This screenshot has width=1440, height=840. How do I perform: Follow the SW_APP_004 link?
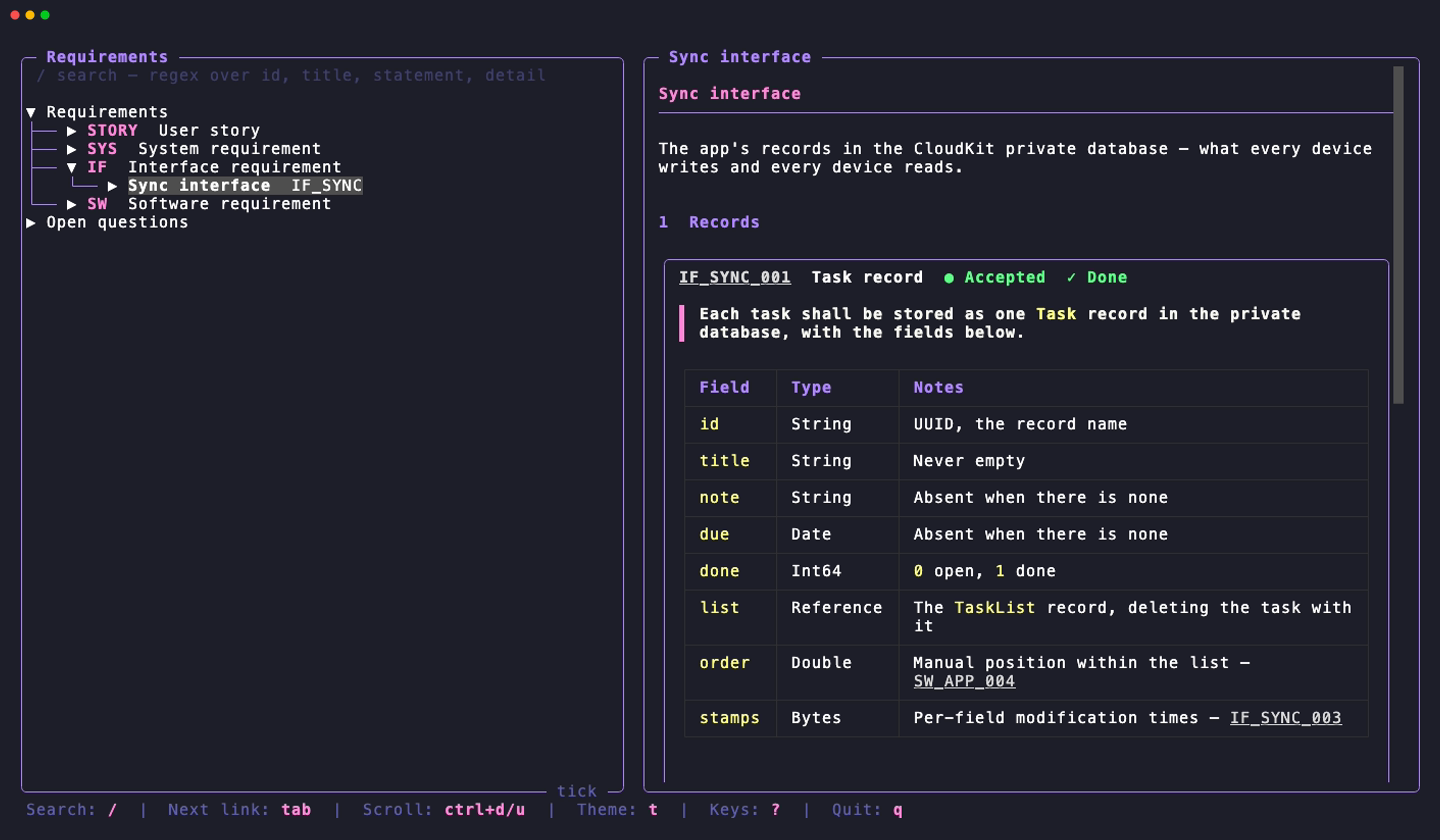coord(964,681)
